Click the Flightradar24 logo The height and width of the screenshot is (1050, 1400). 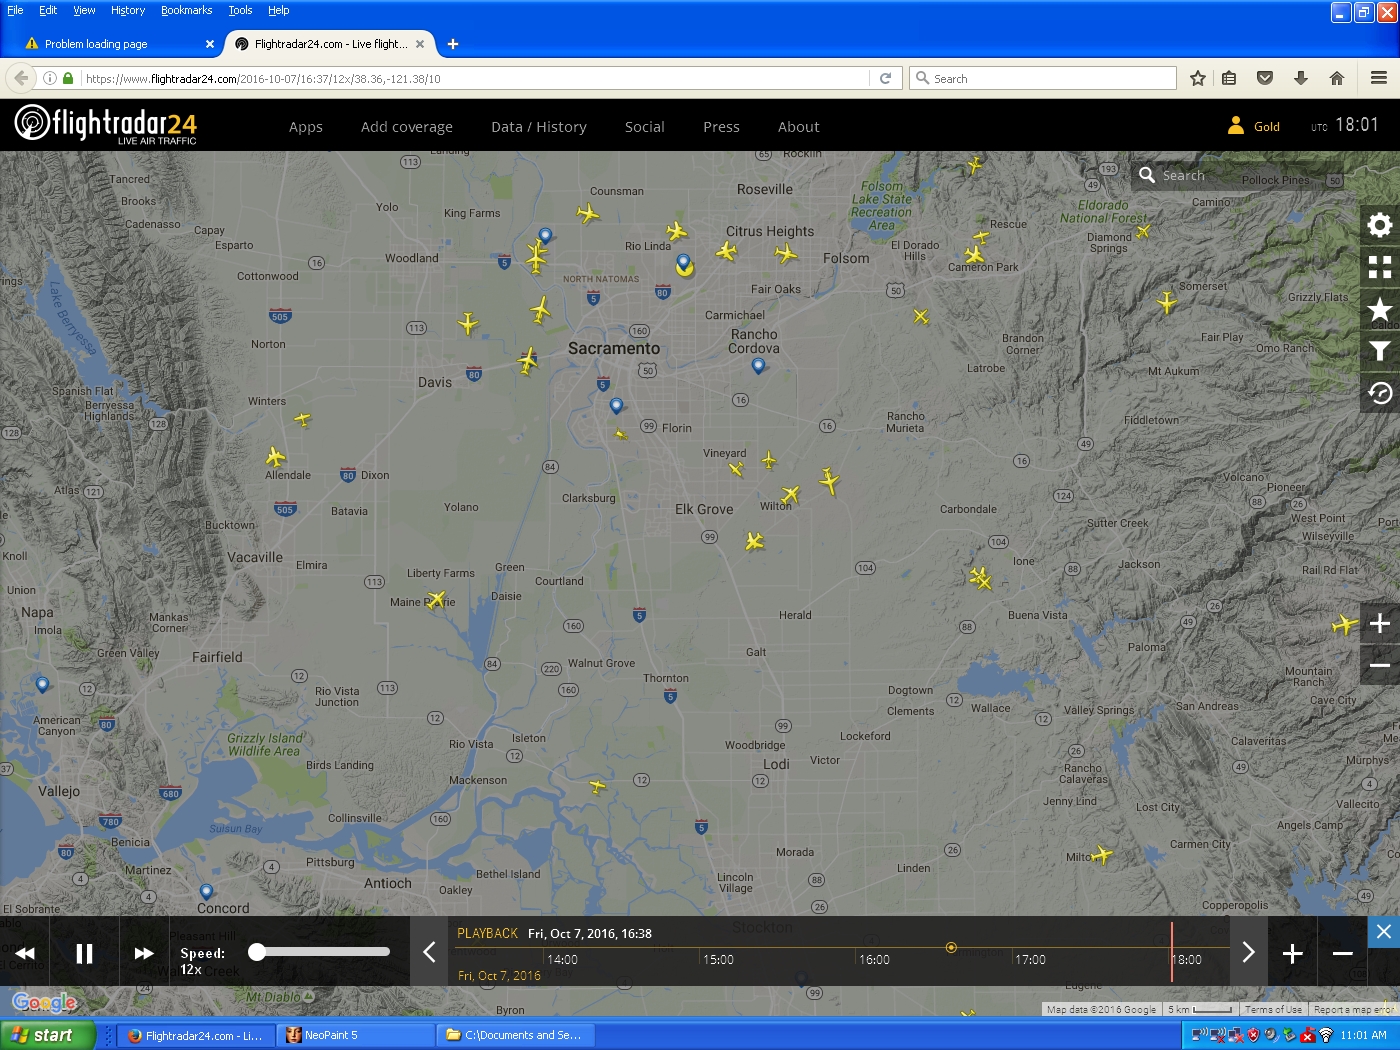(x=106, y=125)
